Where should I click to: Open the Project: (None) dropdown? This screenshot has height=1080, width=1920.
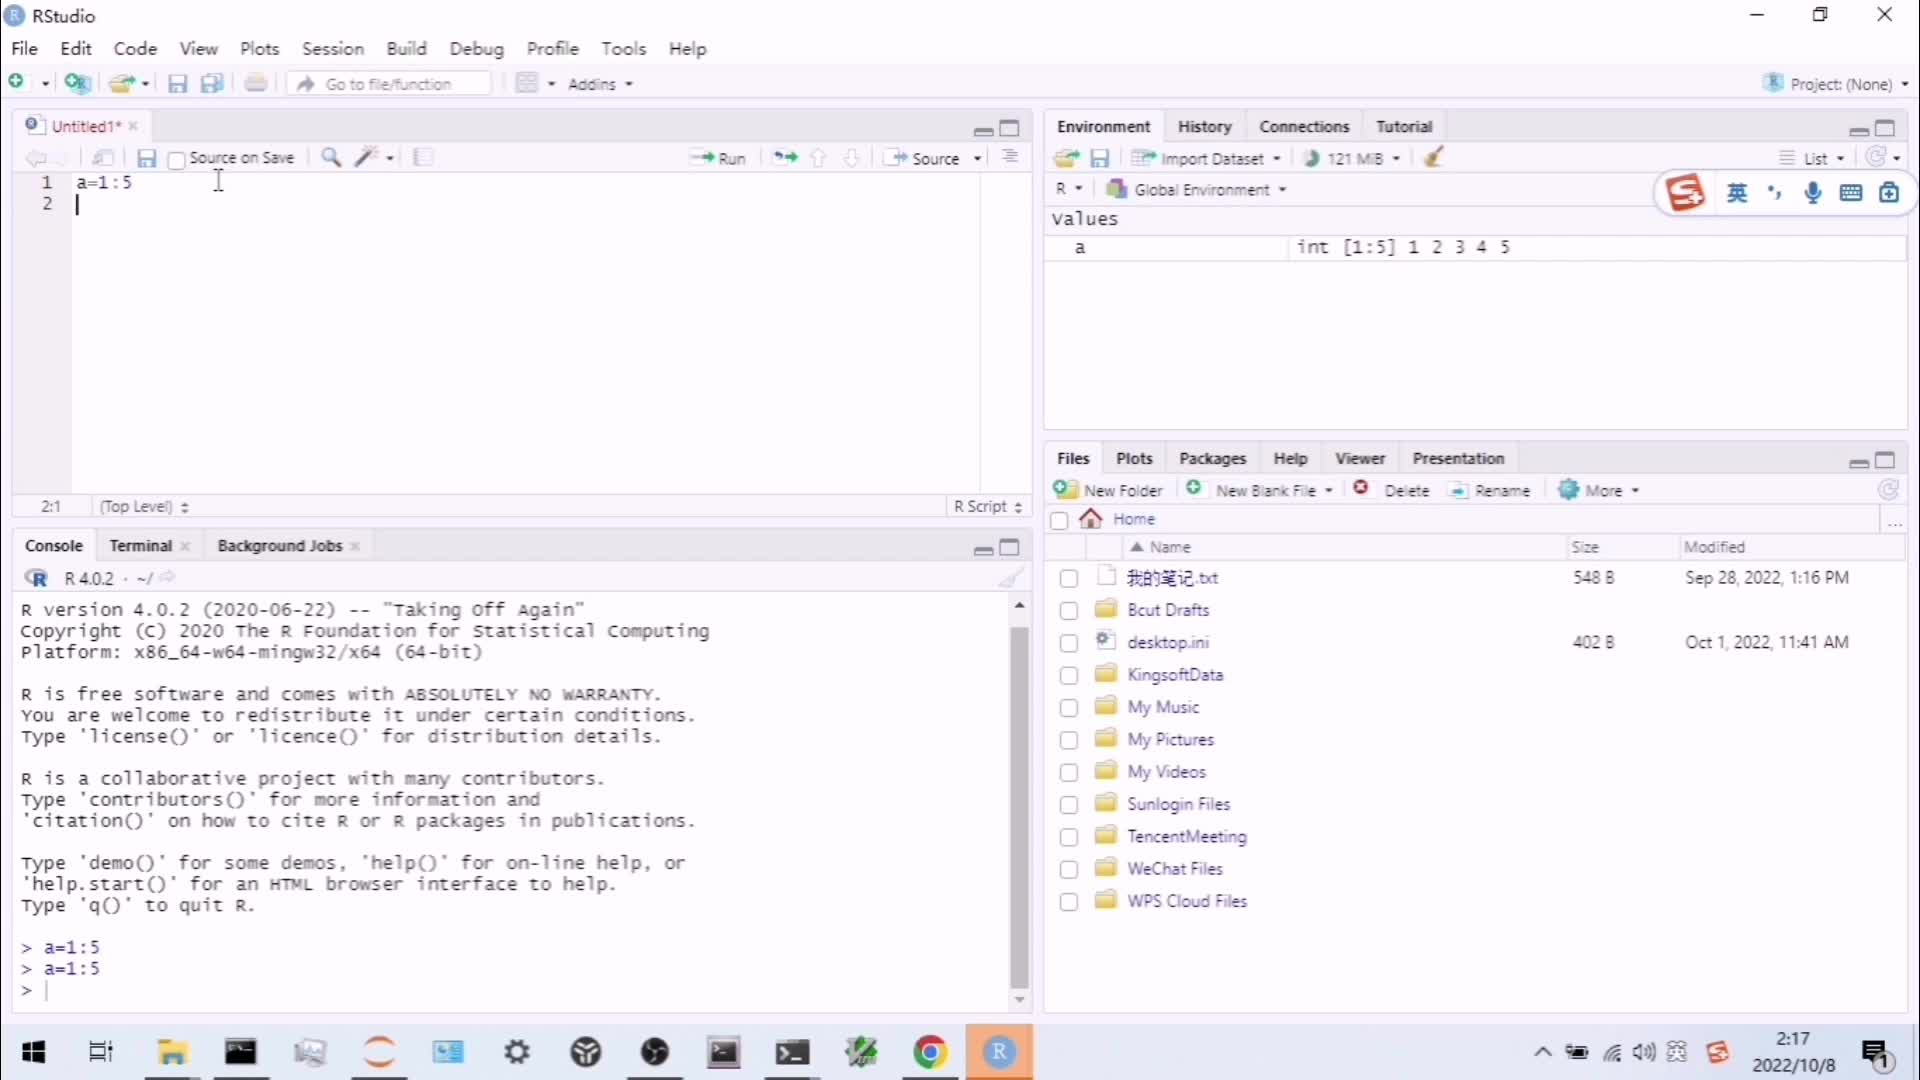tap(1836, 84)
